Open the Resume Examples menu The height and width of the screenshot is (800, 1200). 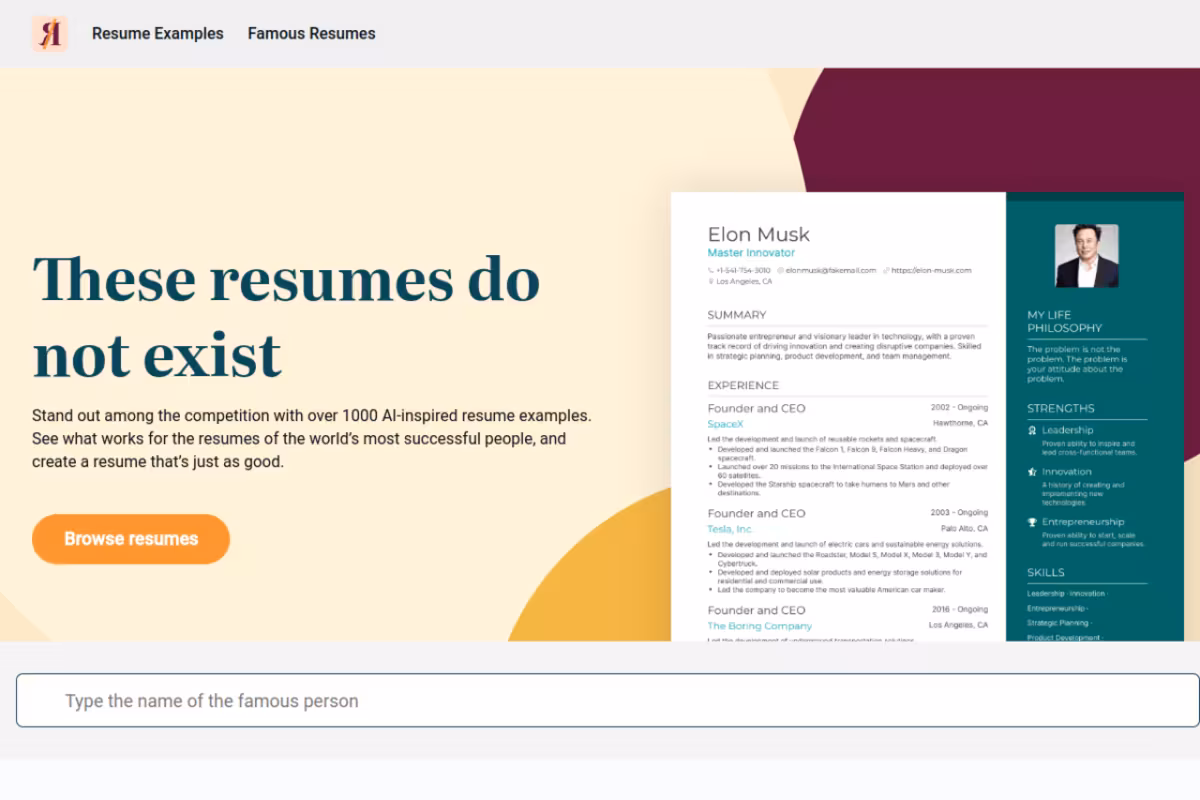click(158, 33)
